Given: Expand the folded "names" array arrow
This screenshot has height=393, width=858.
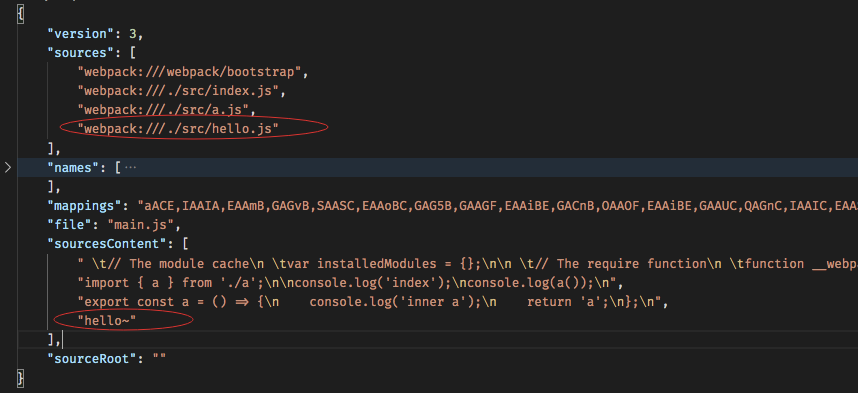Looking at the screenshot, I should pos(8,167).
